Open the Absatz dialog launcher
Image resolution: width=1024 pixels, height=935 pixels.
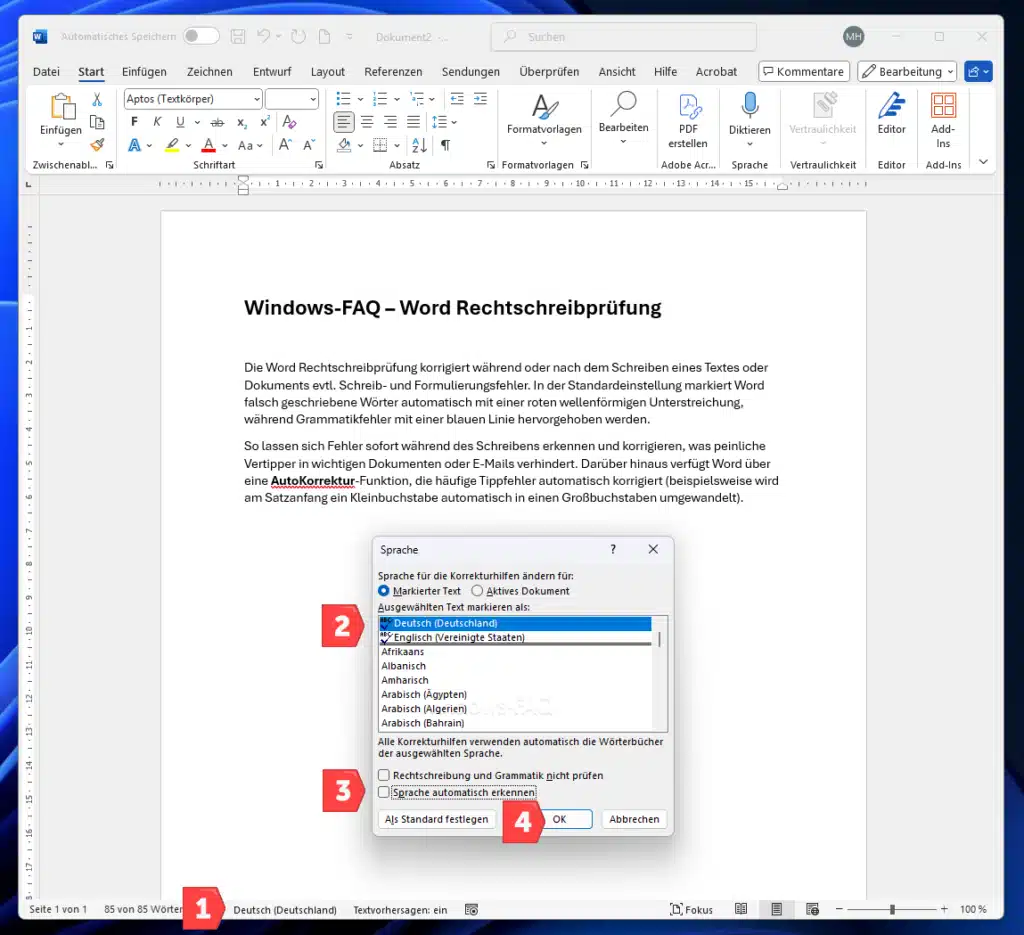490,165
